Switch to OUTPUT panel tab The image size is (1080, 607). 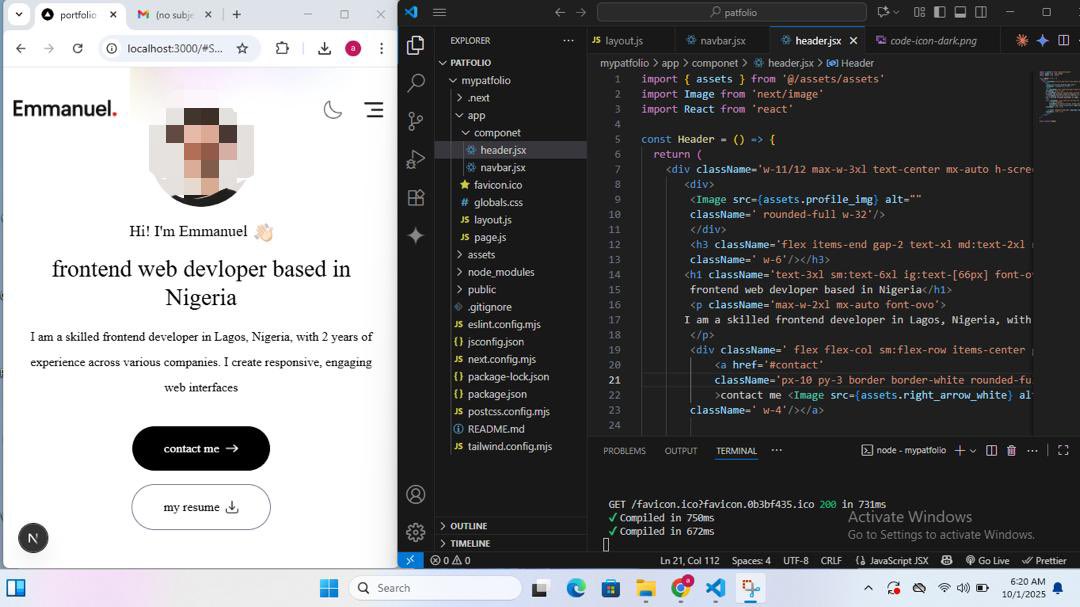click(681, 451)
